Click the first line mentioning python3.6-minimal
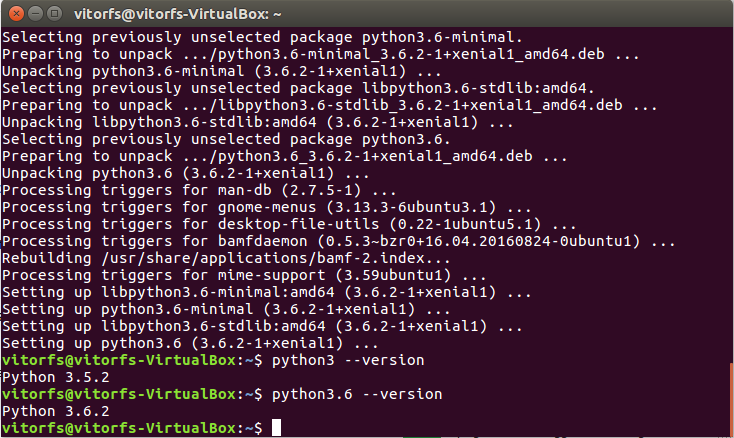 pos(262,37)
